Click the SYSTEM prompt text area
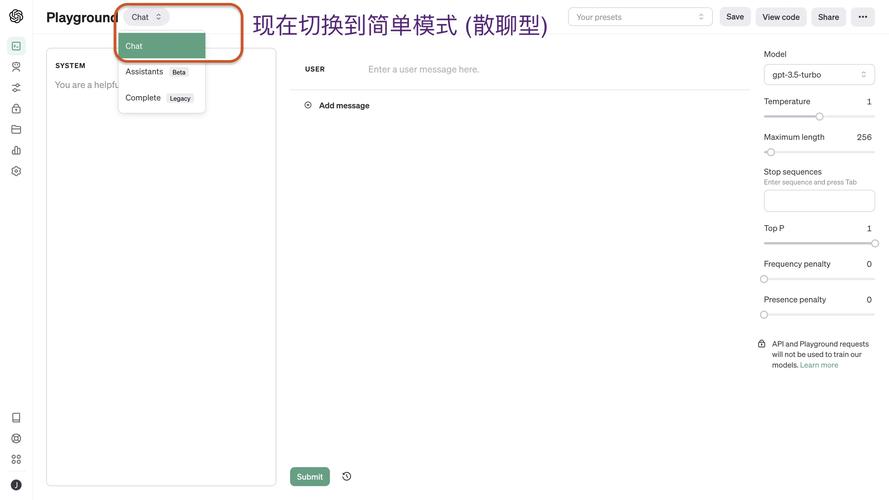The width and height of the screenshot is (889, 500). (x=161, y=281)
